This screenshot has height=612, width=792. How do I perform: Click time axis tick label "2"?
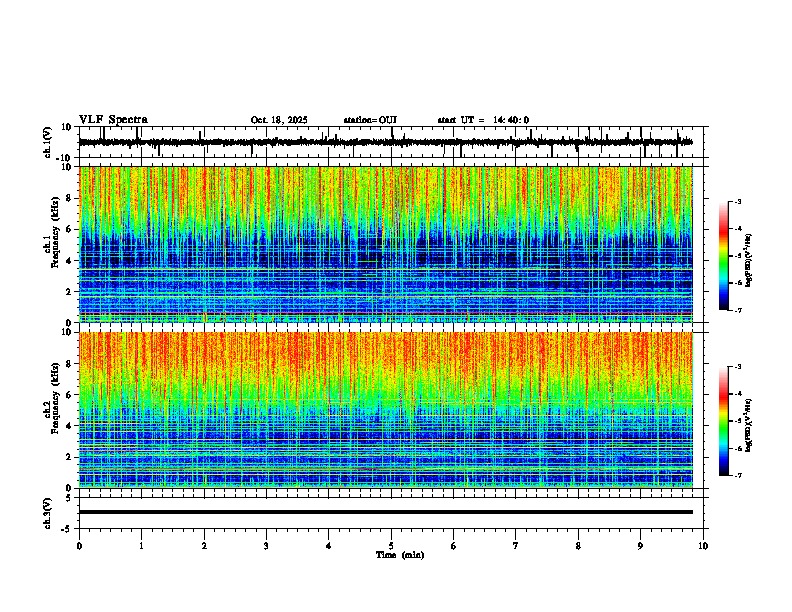pos(204,546)
